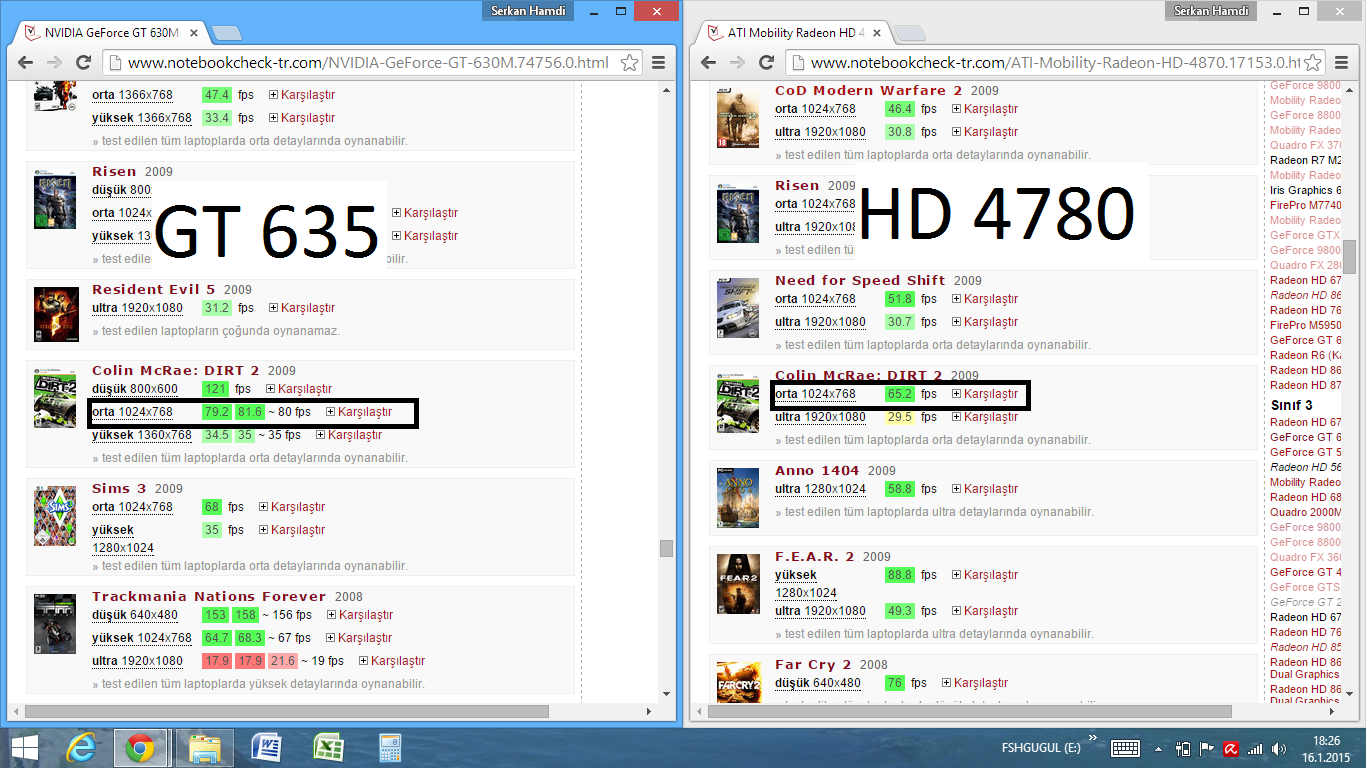Click back arrow in the left browser window

[29, 62]
